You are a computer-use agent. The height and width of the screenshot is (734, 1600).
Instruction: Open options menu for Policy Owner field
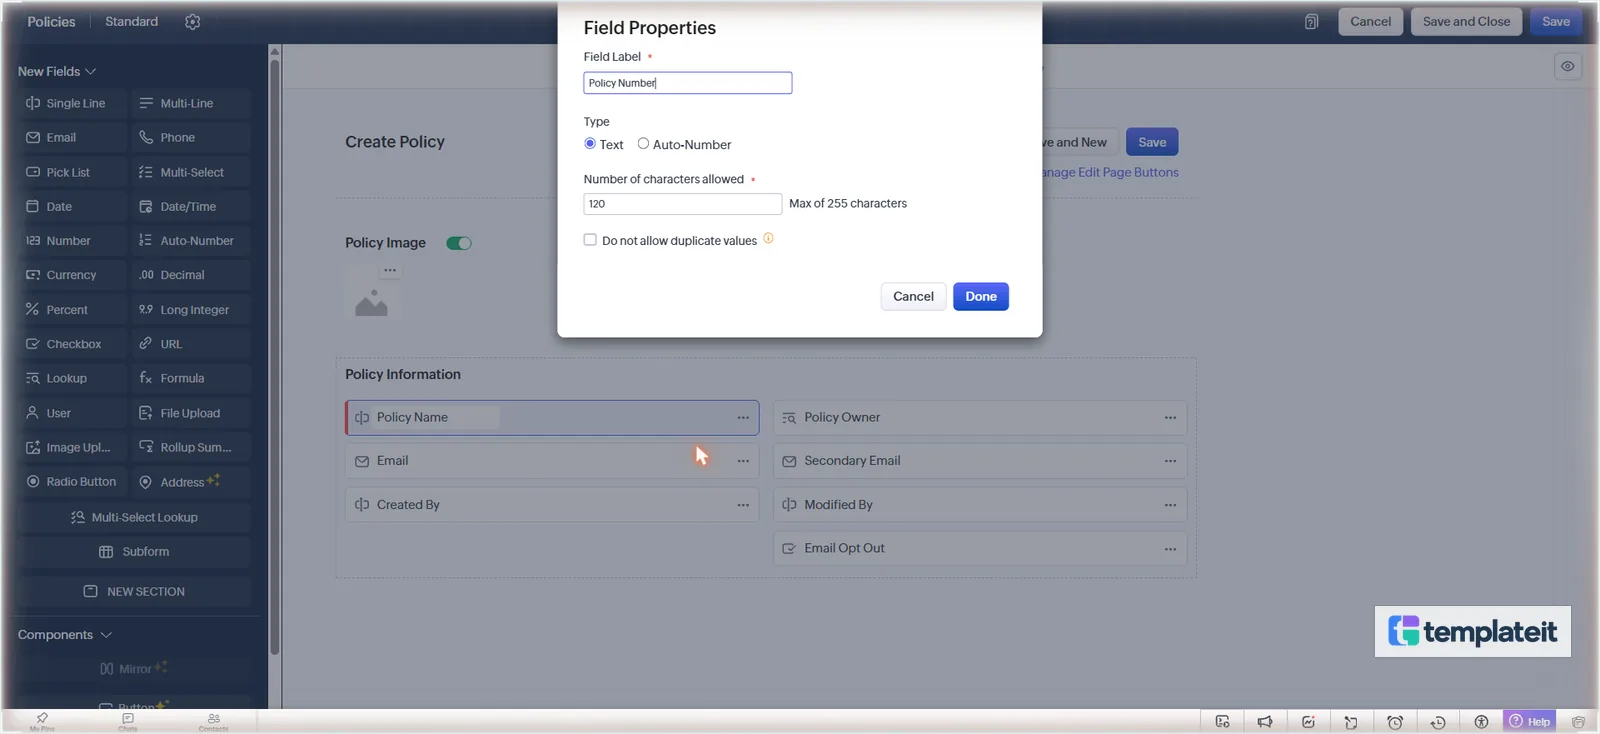pyautogui.click(x=1170, y=418)
